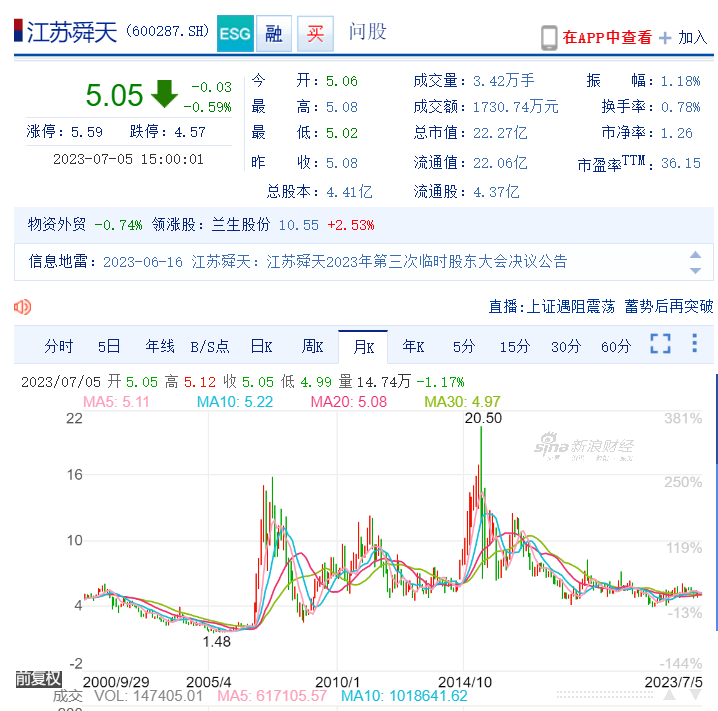Click the stock name 江苏舜天
The height and width of the screenshot is (711, 718).
pos(72,32)
